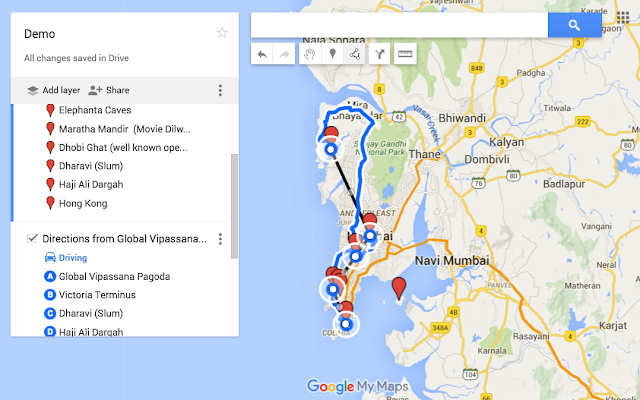The image size is (640, 400).
Task: Select the hand pan tool
Action: (x=310, y=54)
